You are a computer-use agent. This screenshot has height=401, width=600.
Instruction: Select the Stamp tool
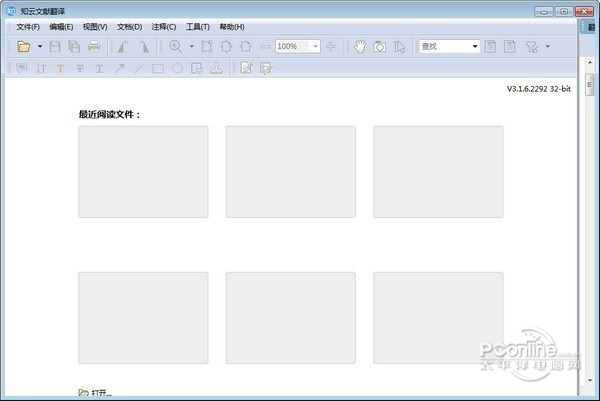pos(217,68)
